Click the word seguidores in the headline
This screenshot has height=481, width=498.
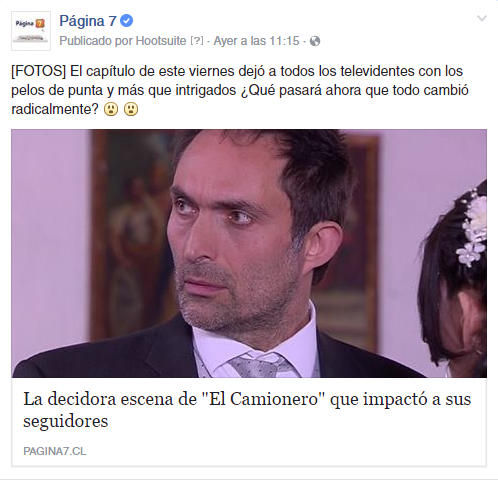66,421
